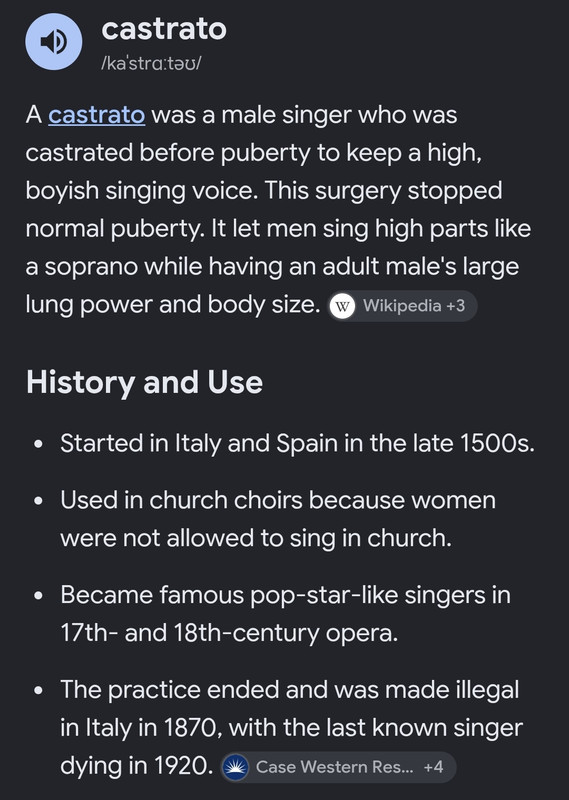Click the phrase '17th- and 18th-century opera'
Image resolution: width=569 pixels, height=800 pixels.
[x=229, y=633]
